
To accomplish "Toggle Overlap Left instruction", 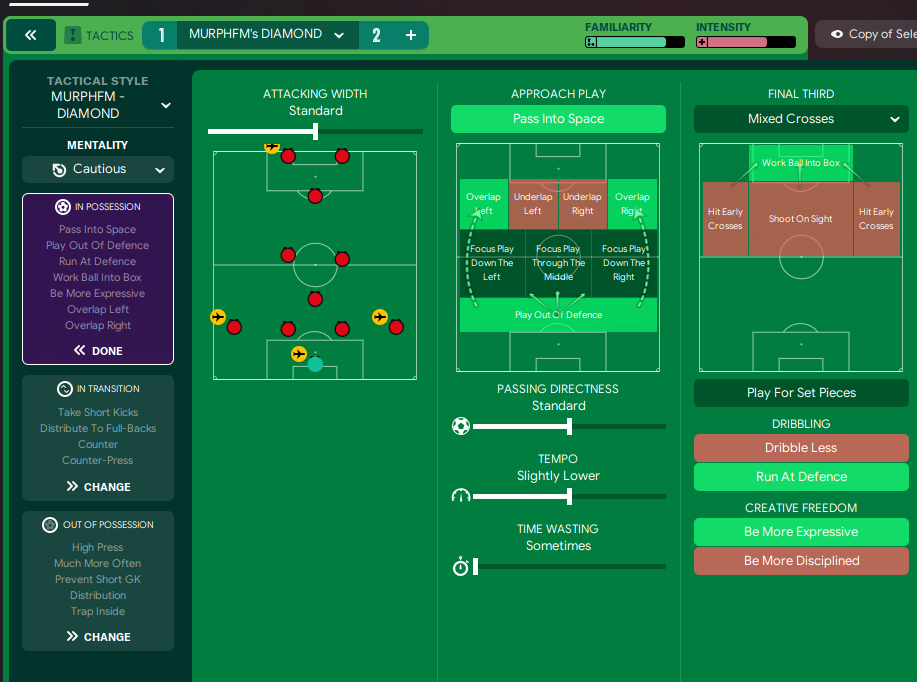I will pyautogui.click(x=484, y=204).
